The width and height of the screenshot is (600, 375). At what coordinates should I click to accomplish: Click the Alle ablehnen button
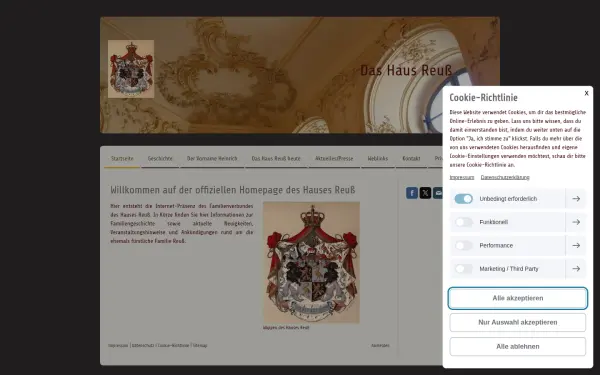(x=518, y=346)
